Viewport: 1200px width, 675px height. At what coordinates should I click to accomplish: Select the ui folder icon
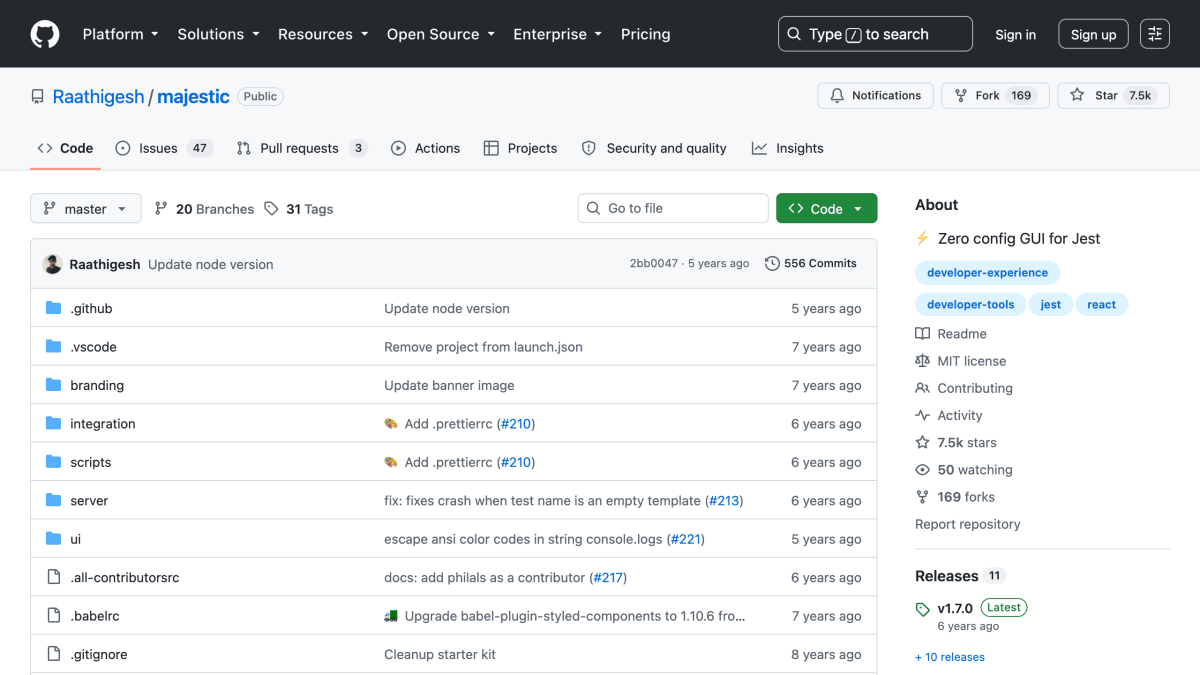point(54,539)
